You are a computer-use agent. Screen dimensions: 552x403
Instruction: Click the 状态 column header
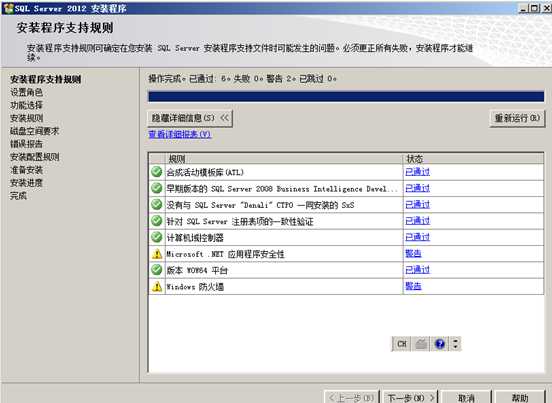pos(473,159)
